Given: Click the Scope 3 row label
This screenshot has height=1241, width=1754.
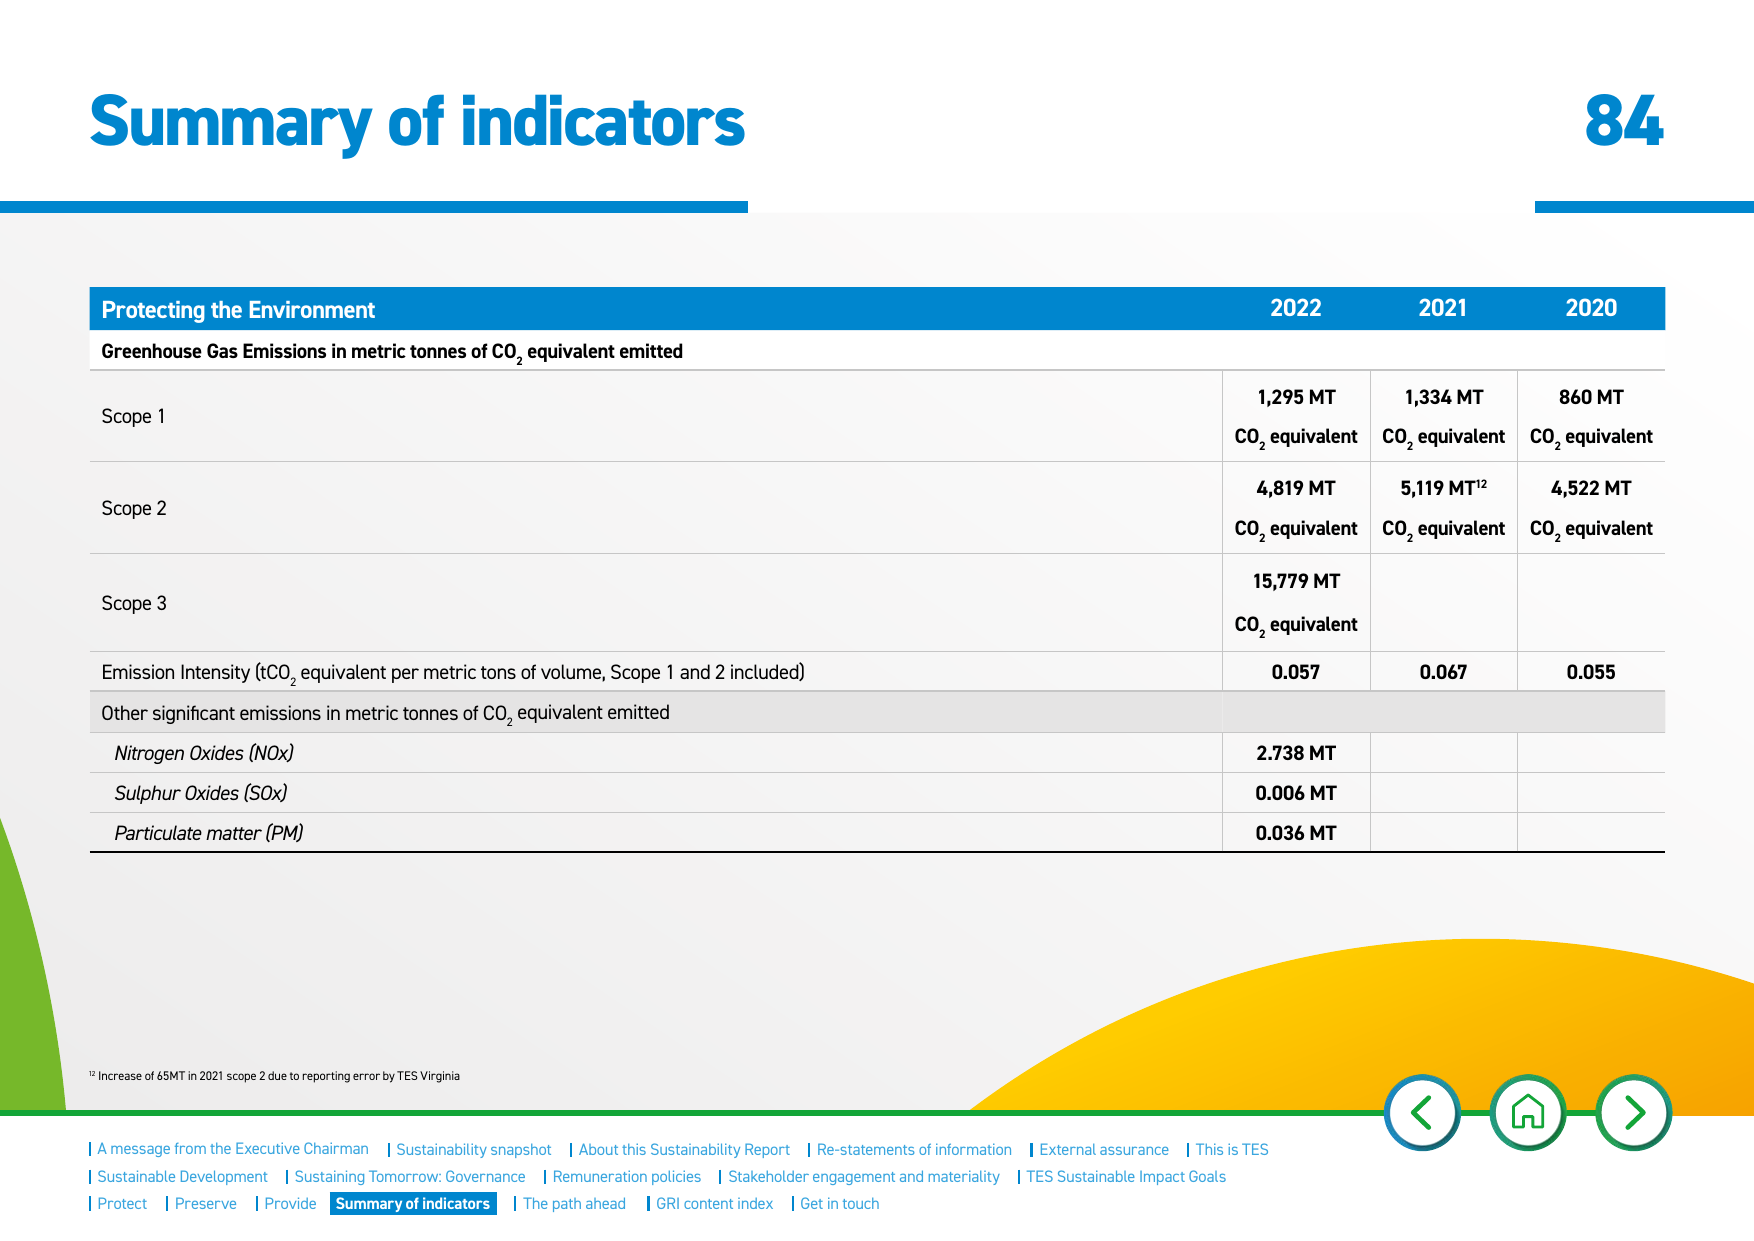Looking at the screenshot, I should 134,603.
